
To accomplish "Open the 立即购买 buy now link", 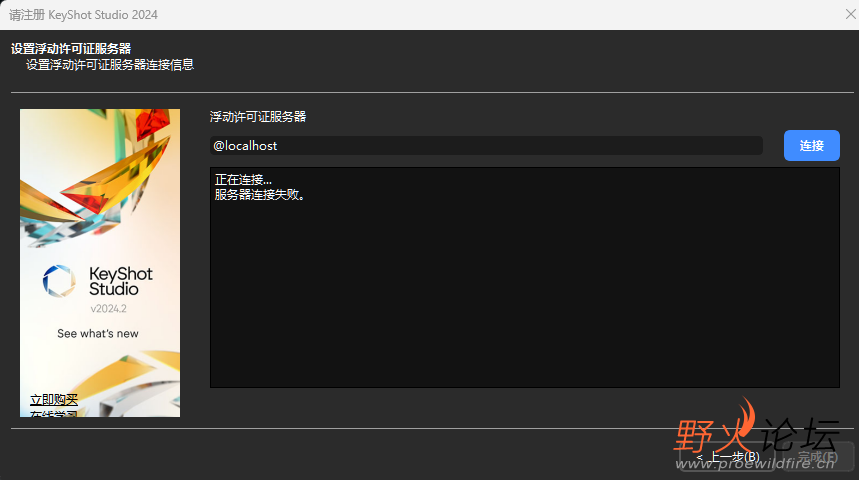I will [x=54, y=399].
